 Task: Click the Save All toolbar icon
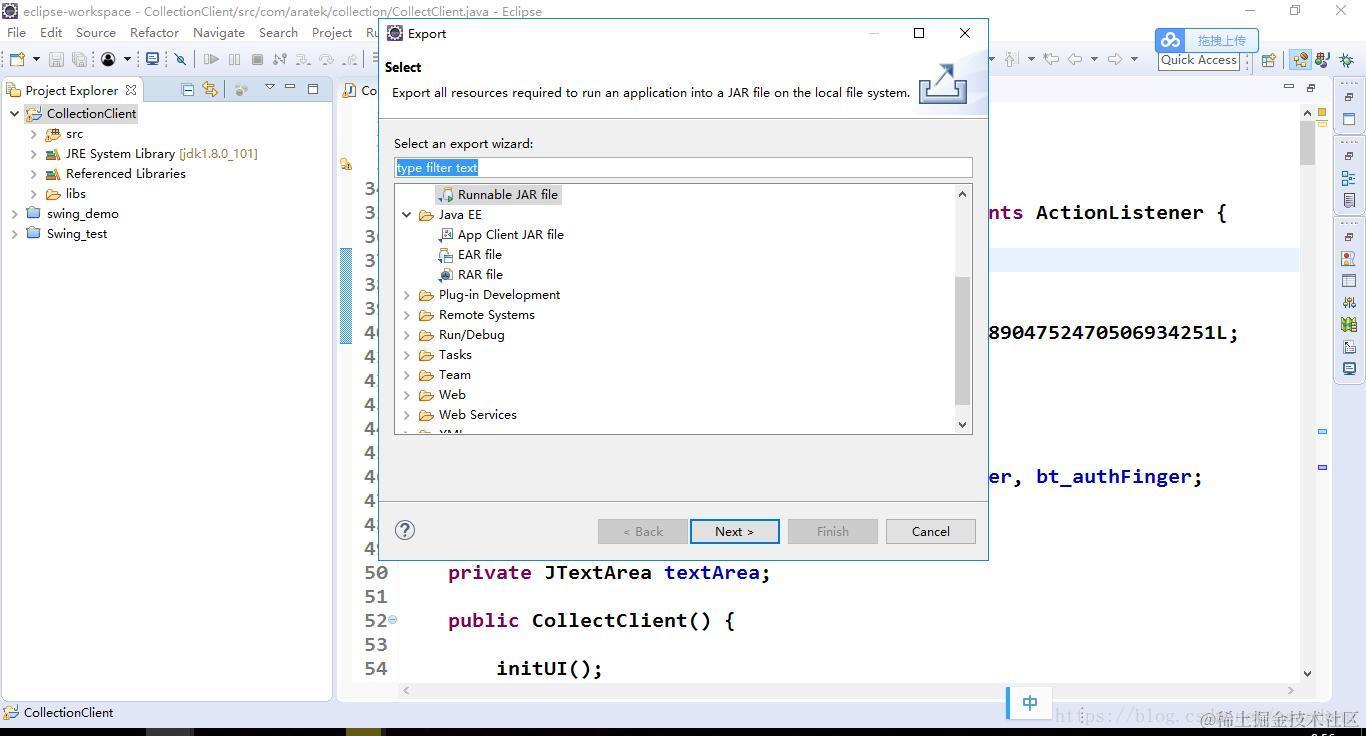tap(79, 60)
